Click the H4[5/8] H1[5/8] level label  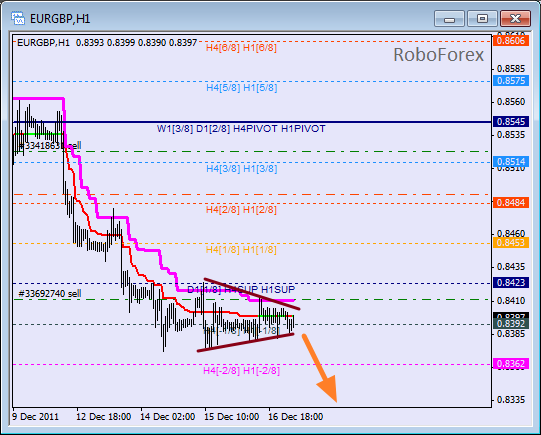pos(242,88)
